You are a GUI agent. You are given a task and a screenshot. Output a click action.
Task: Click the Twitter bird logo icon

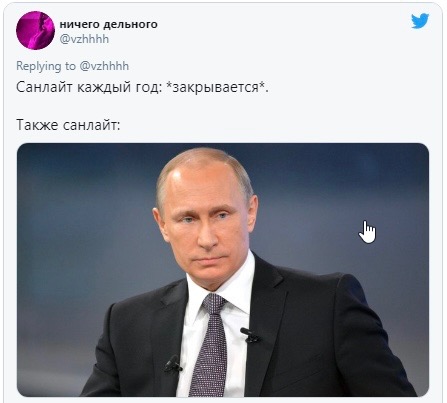click(x=420, y=22)
